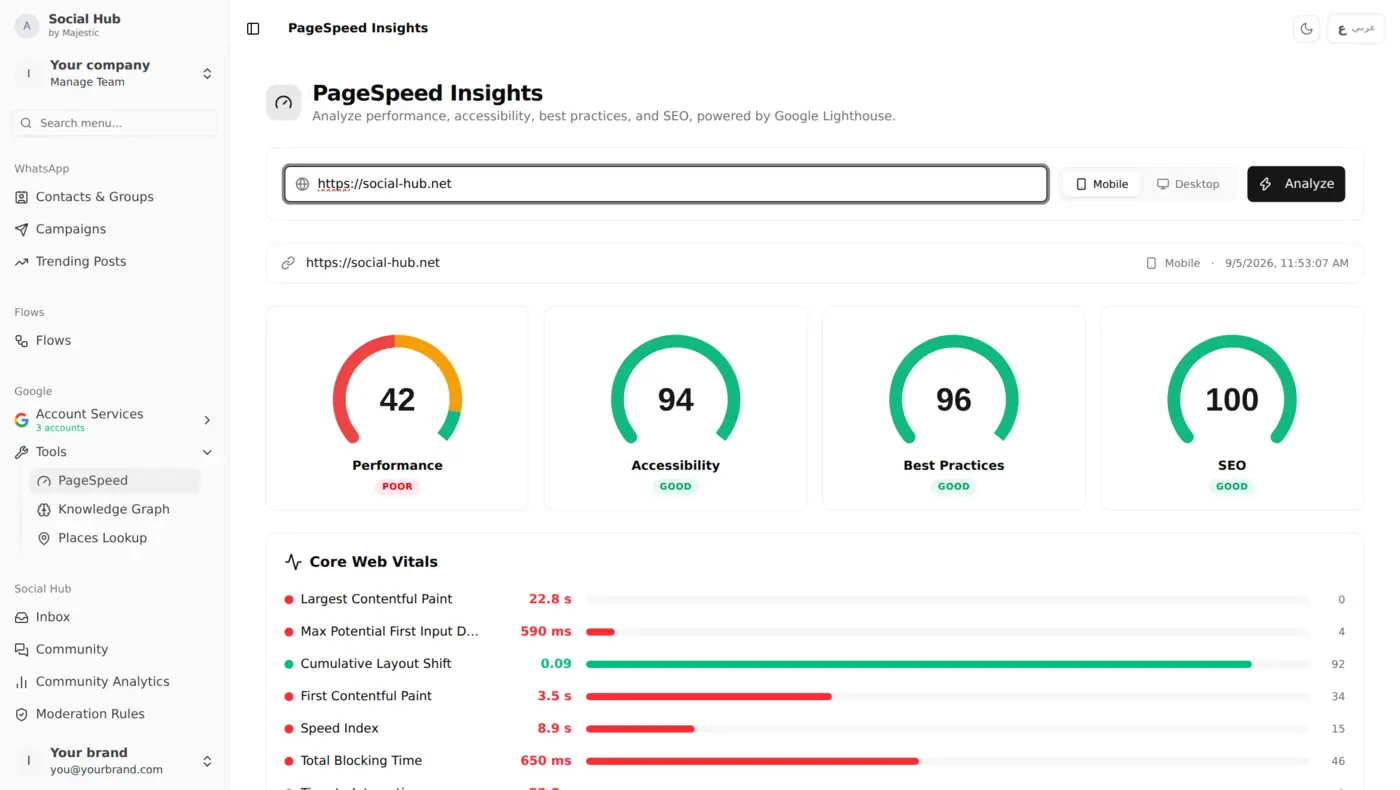Click the GOOD badge under Accessibility
Image resolution: width=1400 pixels, height=790 pixels.
tap(676, 487)
